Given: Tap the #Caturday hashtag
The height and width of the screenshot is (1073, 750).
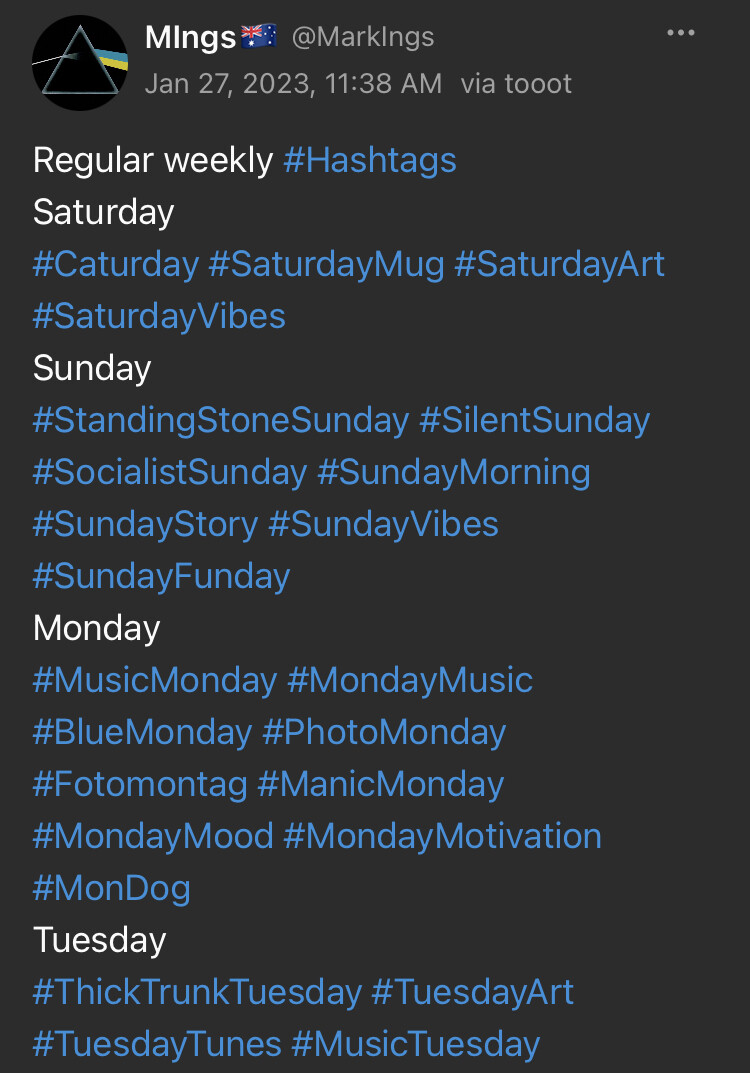Looking at the screenshot, I should [116, 264].
